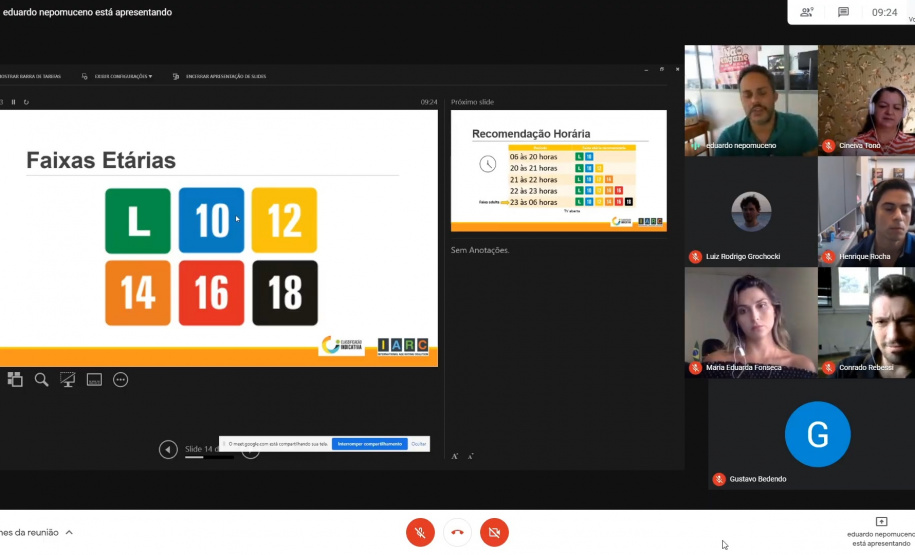915x555 pixels.
Task: Click the 'Mostrar barra de tarefas' option
Action: pyautogui.click(x=30, y=76)
